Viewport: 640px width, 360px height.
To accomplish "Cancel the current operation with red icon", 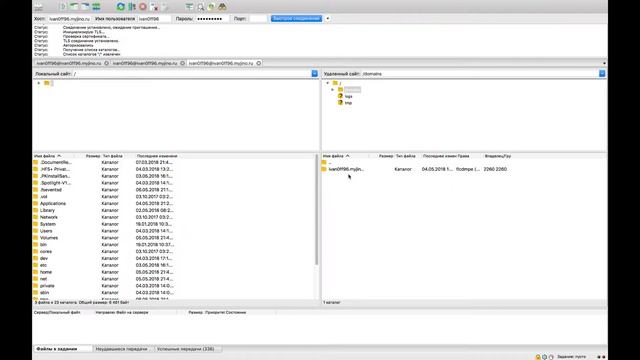I will (x=143, y=7).
